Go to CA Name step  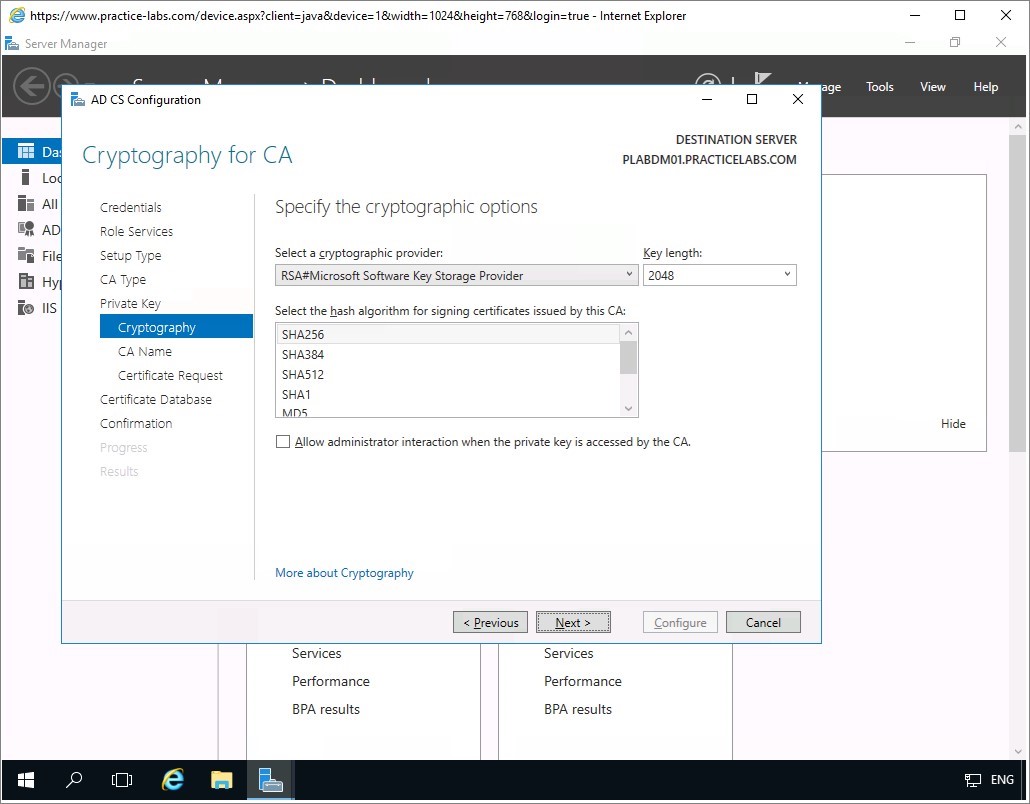[x=145, y=351]
